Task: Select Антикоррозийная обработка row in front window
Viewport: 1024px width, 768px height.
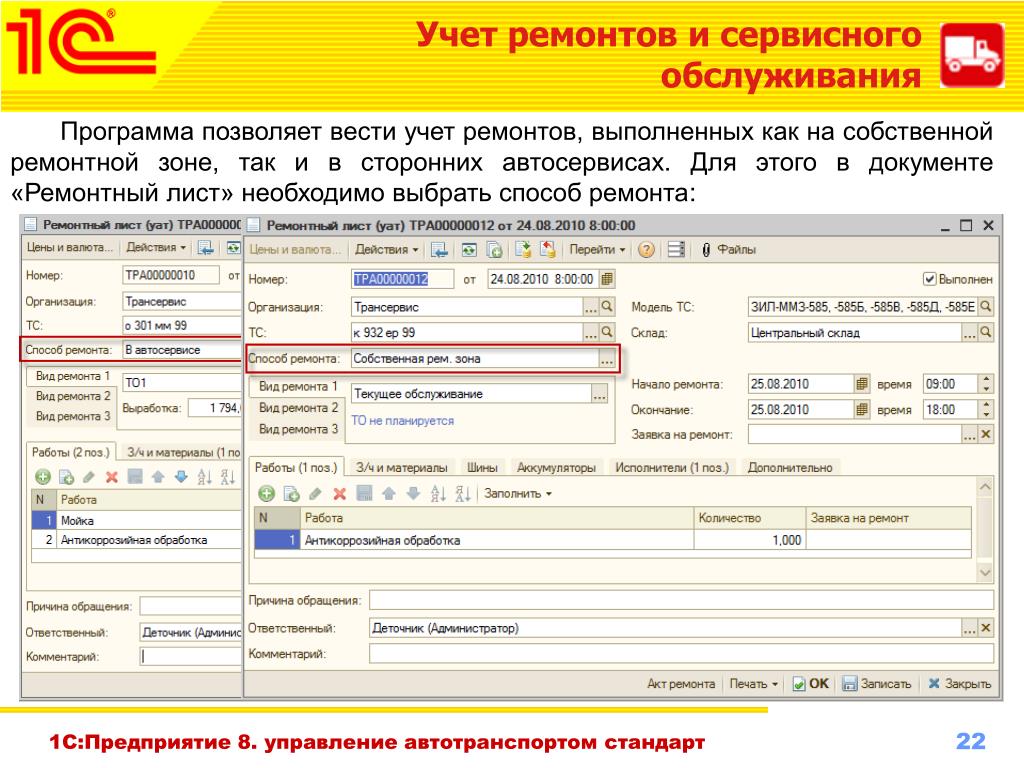Action: click(613, 540)
